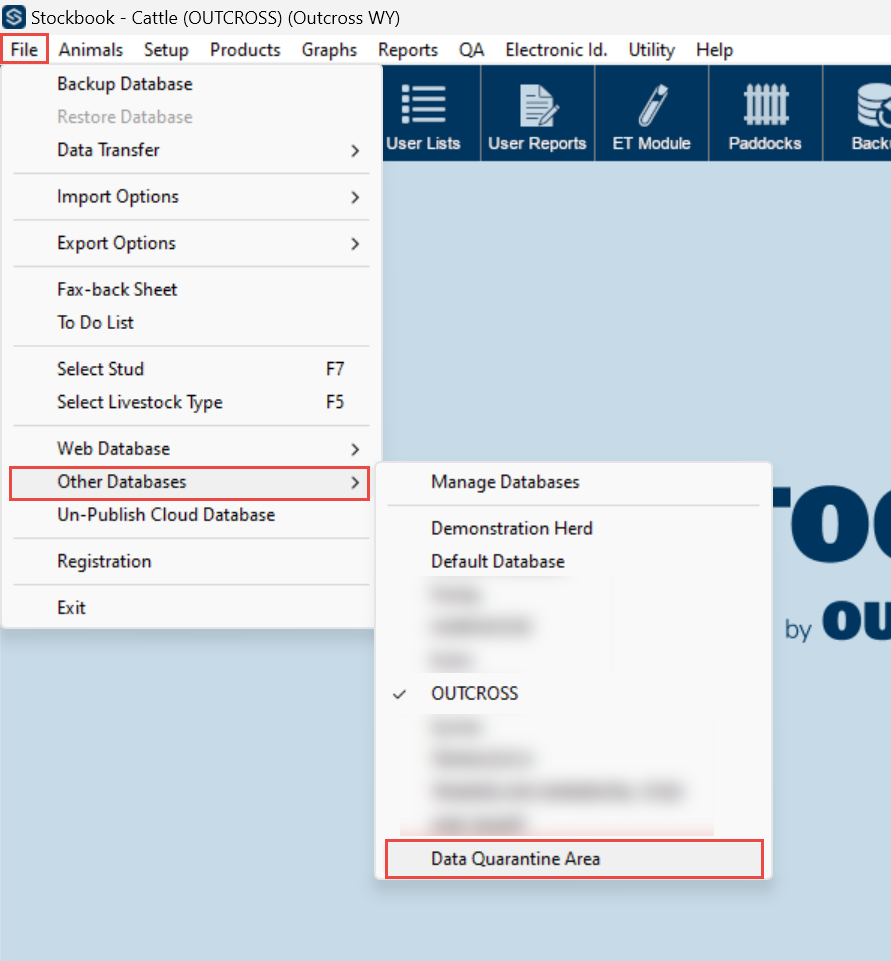Screen dimensions: 891x961
Task: Select the checked OUTCROSS database entry
Action: [x=474, y=693]
